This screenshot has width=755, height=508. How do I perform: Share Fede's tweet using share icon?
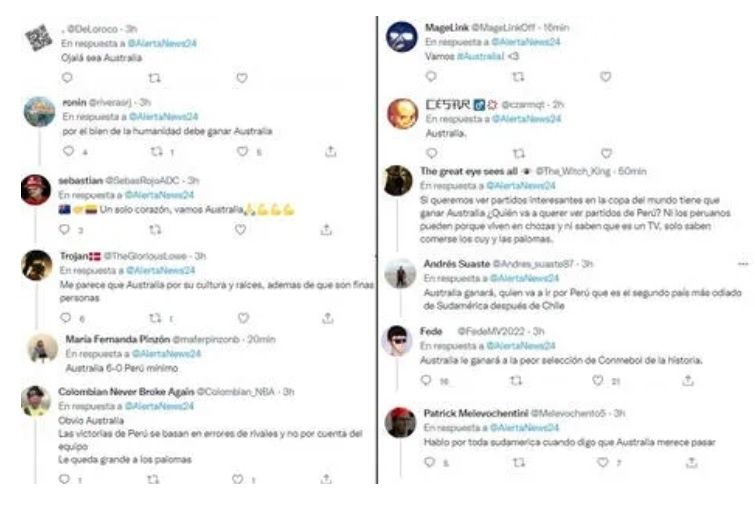click(688, 381)
